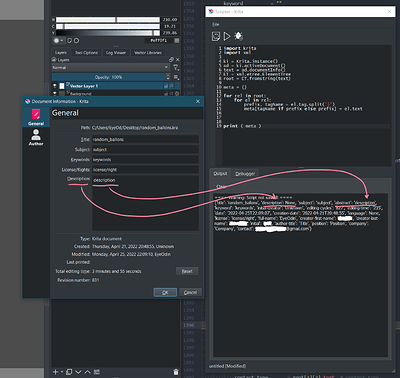400x378 pixels.
Task: Lock the Layers docker with the header icon
Action: click(x=54, y=60)
